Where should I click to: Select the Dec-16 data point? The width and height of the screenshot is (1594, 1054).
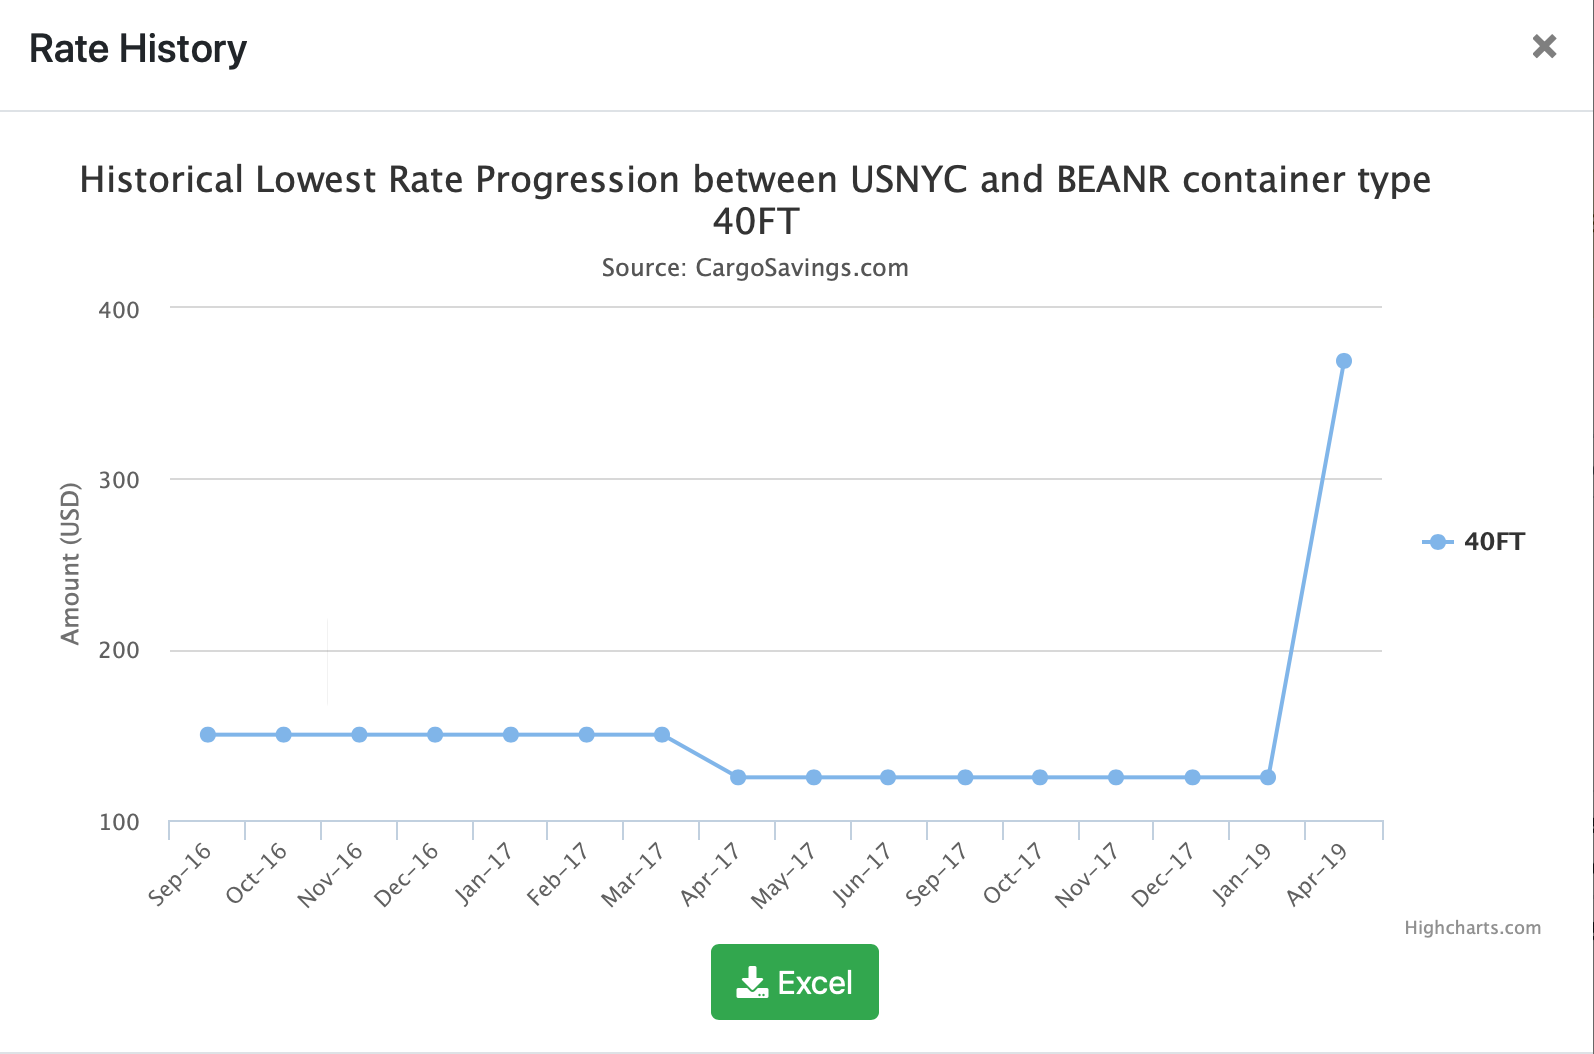coord(435,735)
